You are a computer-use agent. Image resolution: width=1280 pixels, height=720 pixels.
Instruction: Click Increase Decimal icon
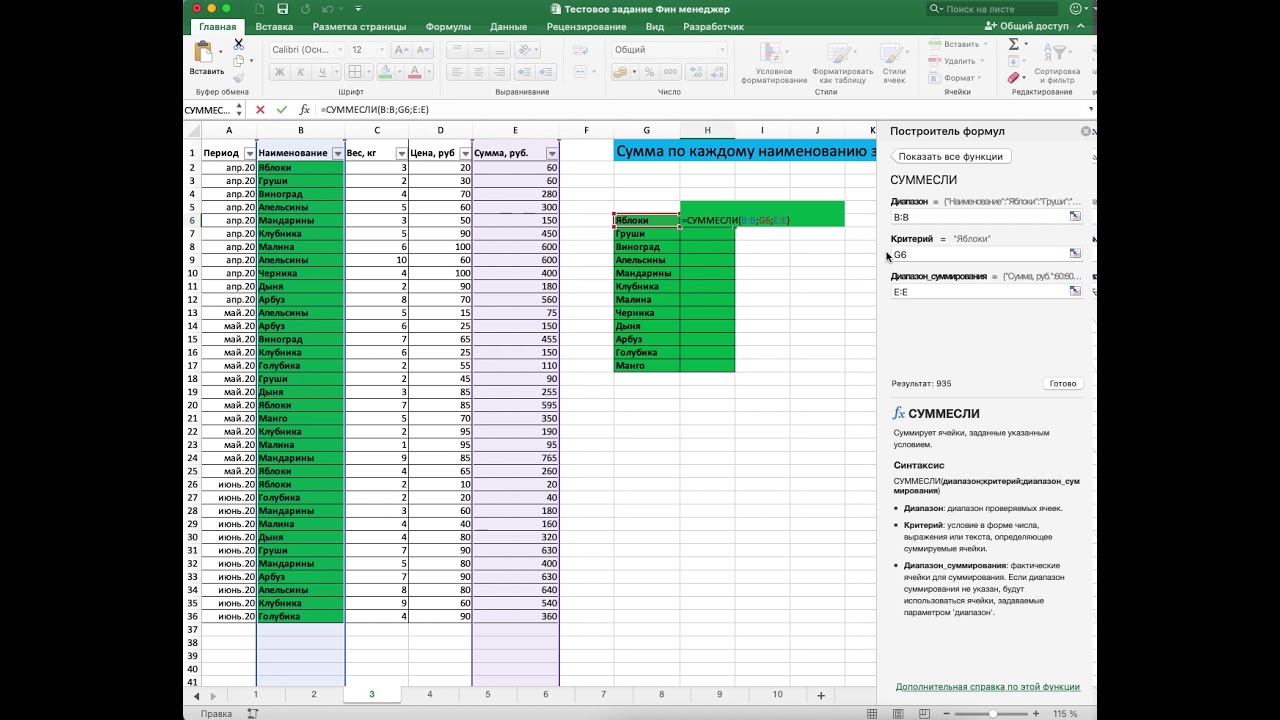(695, 72)
